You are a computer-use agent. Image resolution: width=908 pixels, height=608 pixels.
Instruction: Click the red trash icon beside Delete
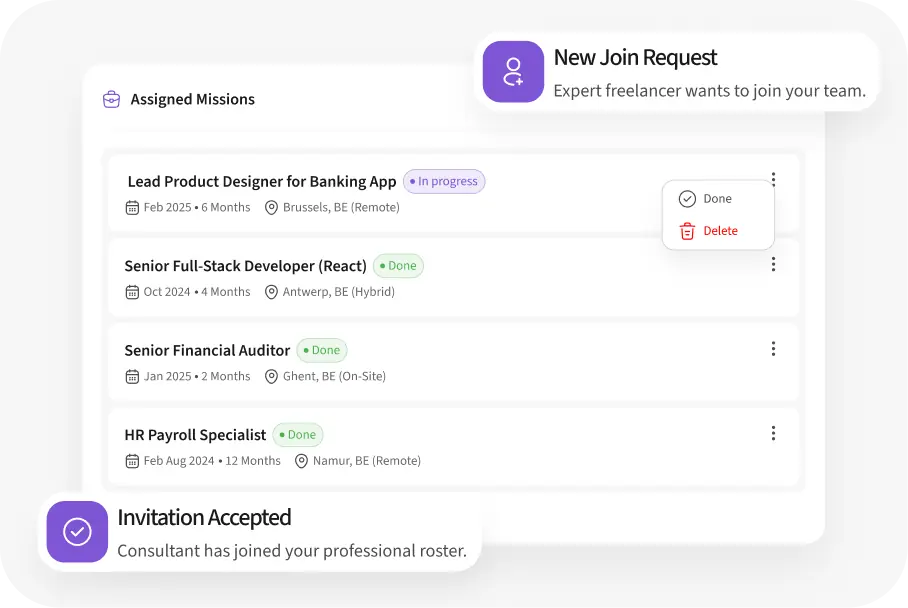687,231
